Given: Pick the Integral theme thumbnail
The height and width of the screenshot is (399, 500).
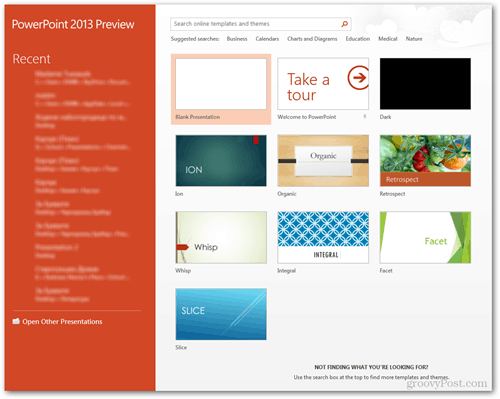Looking at the screenshot, I should [323, 237].
